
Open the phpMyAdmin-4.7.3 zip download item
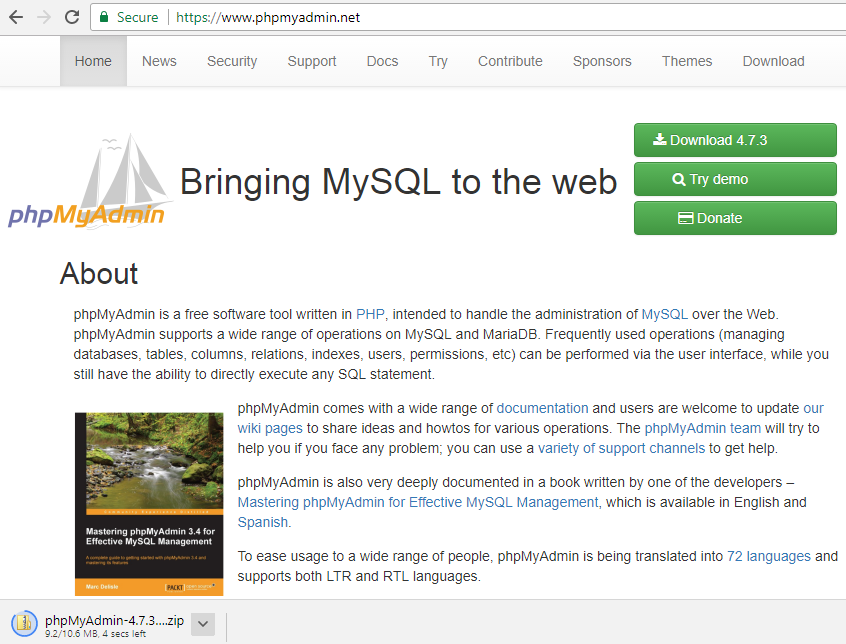pyautogui.click(x=114, y=620)
